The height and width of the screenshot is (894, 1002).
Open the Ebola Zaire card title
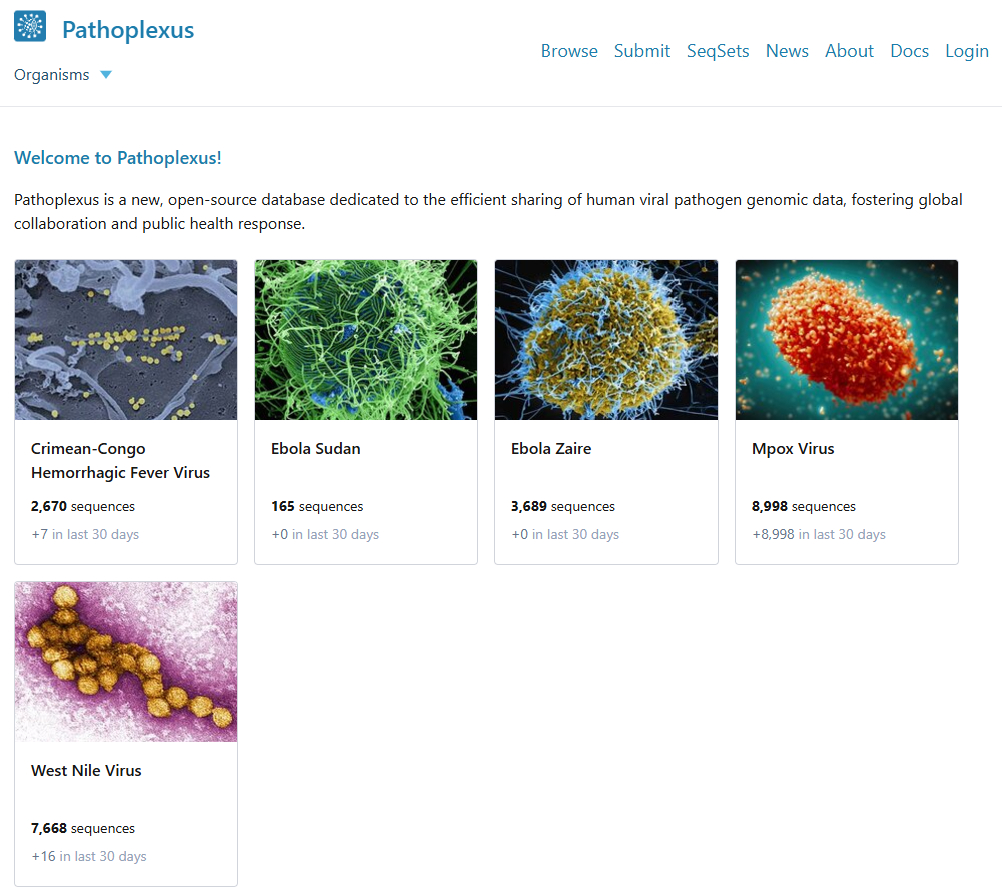pos(551,449)
